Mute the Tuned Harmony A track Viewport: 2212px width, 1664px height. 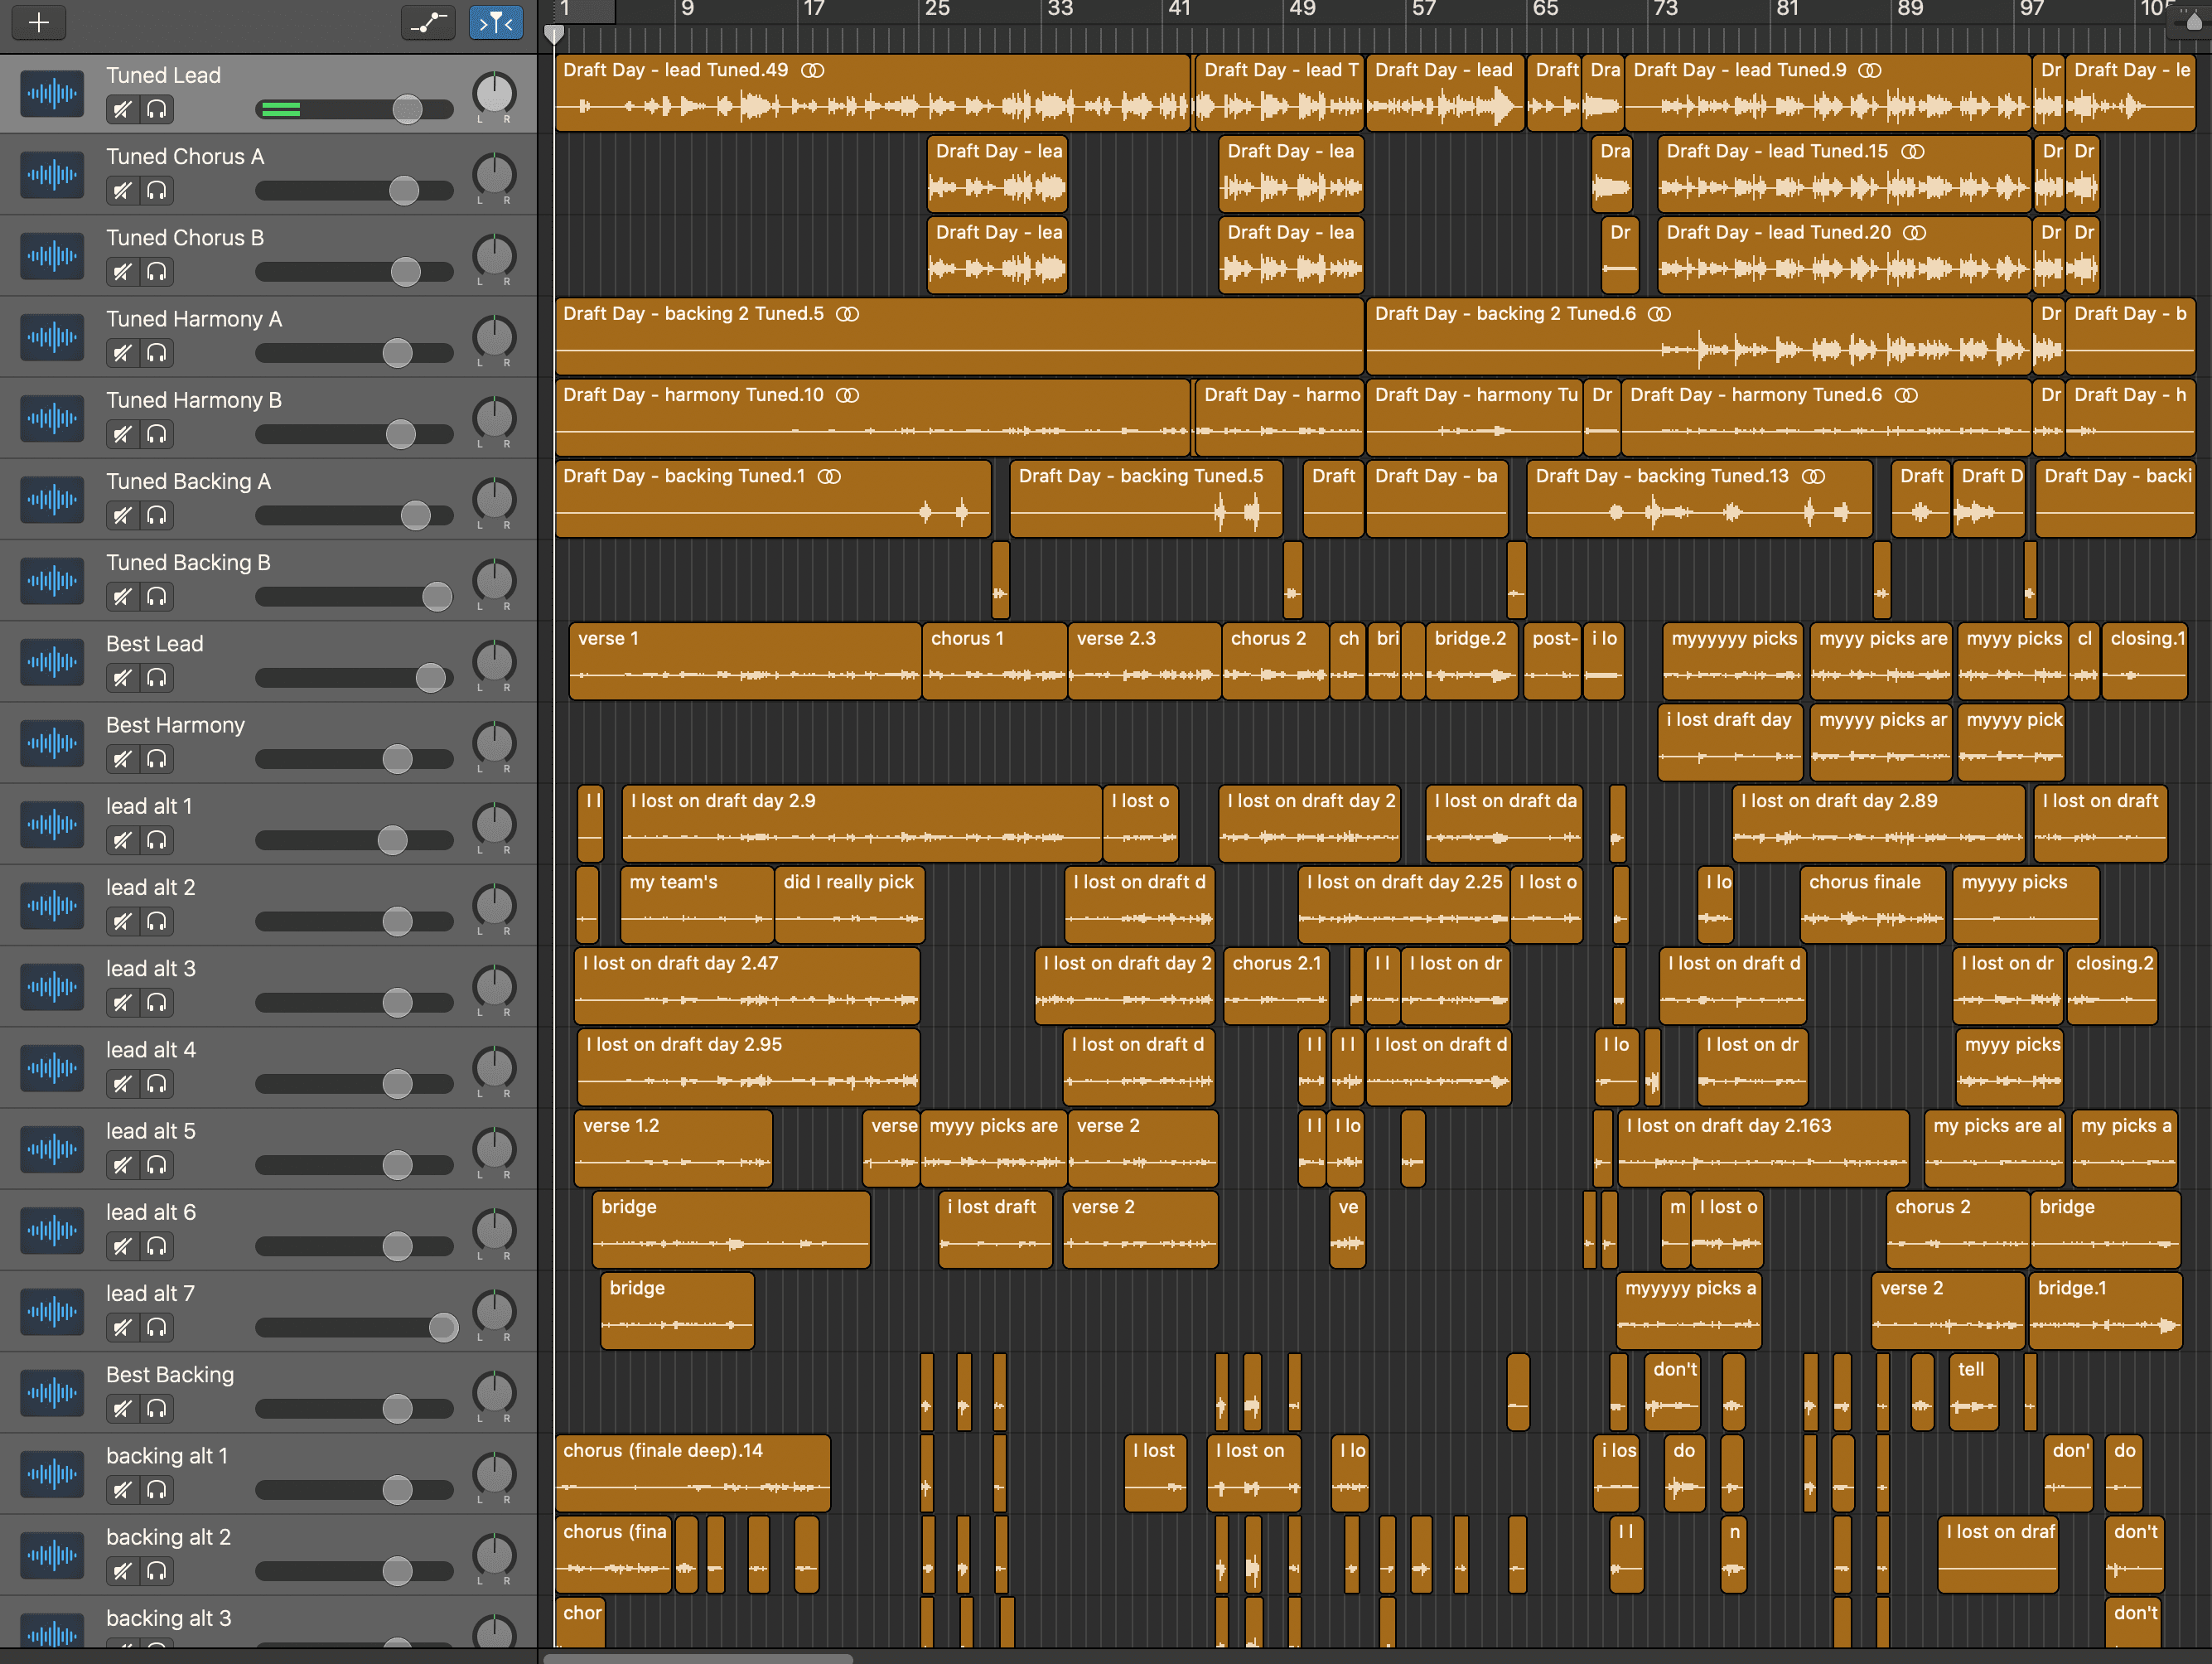coord(122,352)
